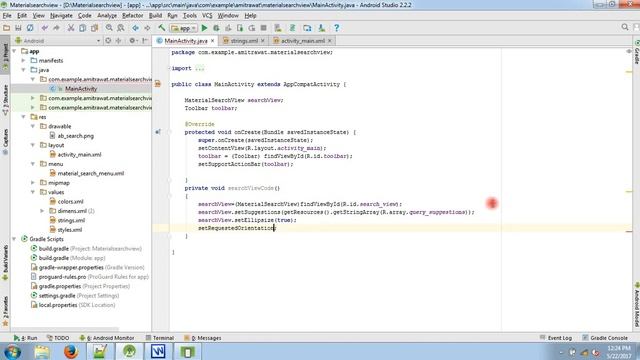
Task: Click the Debug app bug icon
Action: tap(216, 28)
